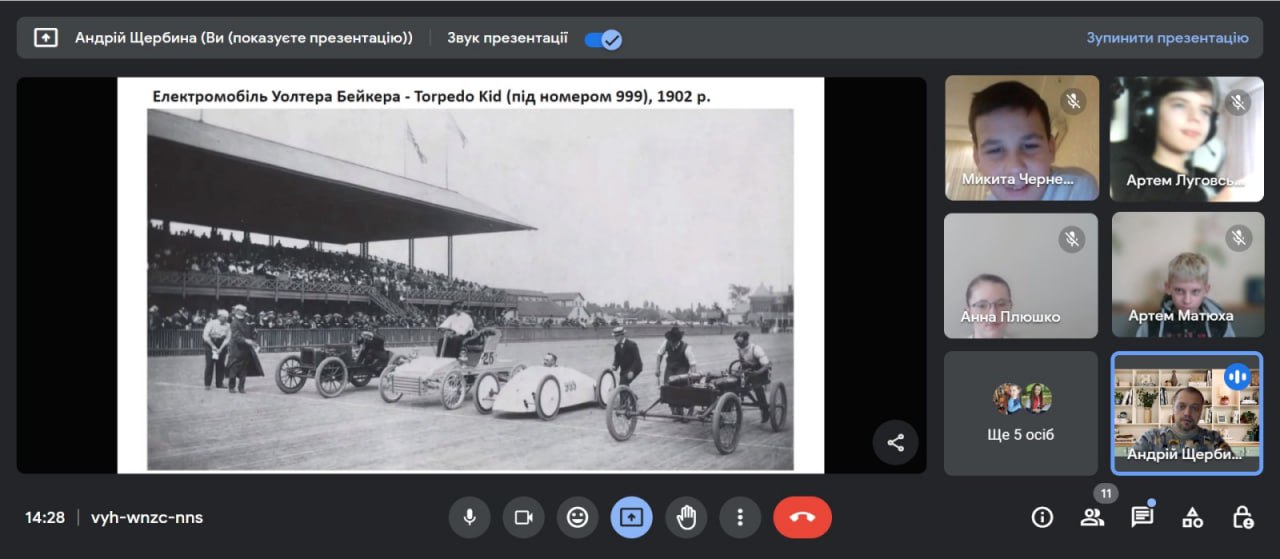Select Артем Матюха's video tile
Image resolution: width=1280 pixels, height=559 pixels.
pyautogui.click(x=1187, y=275)
